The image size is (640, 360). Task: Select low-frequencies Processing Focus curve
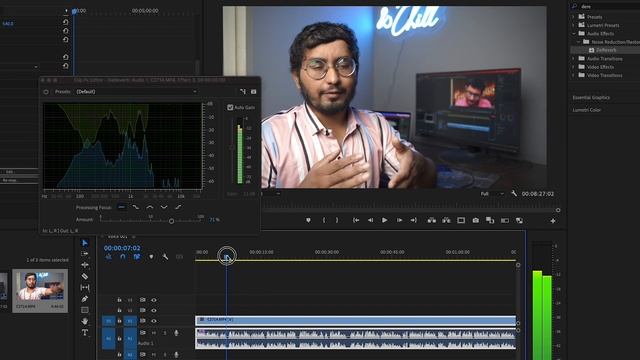[136, 207]
